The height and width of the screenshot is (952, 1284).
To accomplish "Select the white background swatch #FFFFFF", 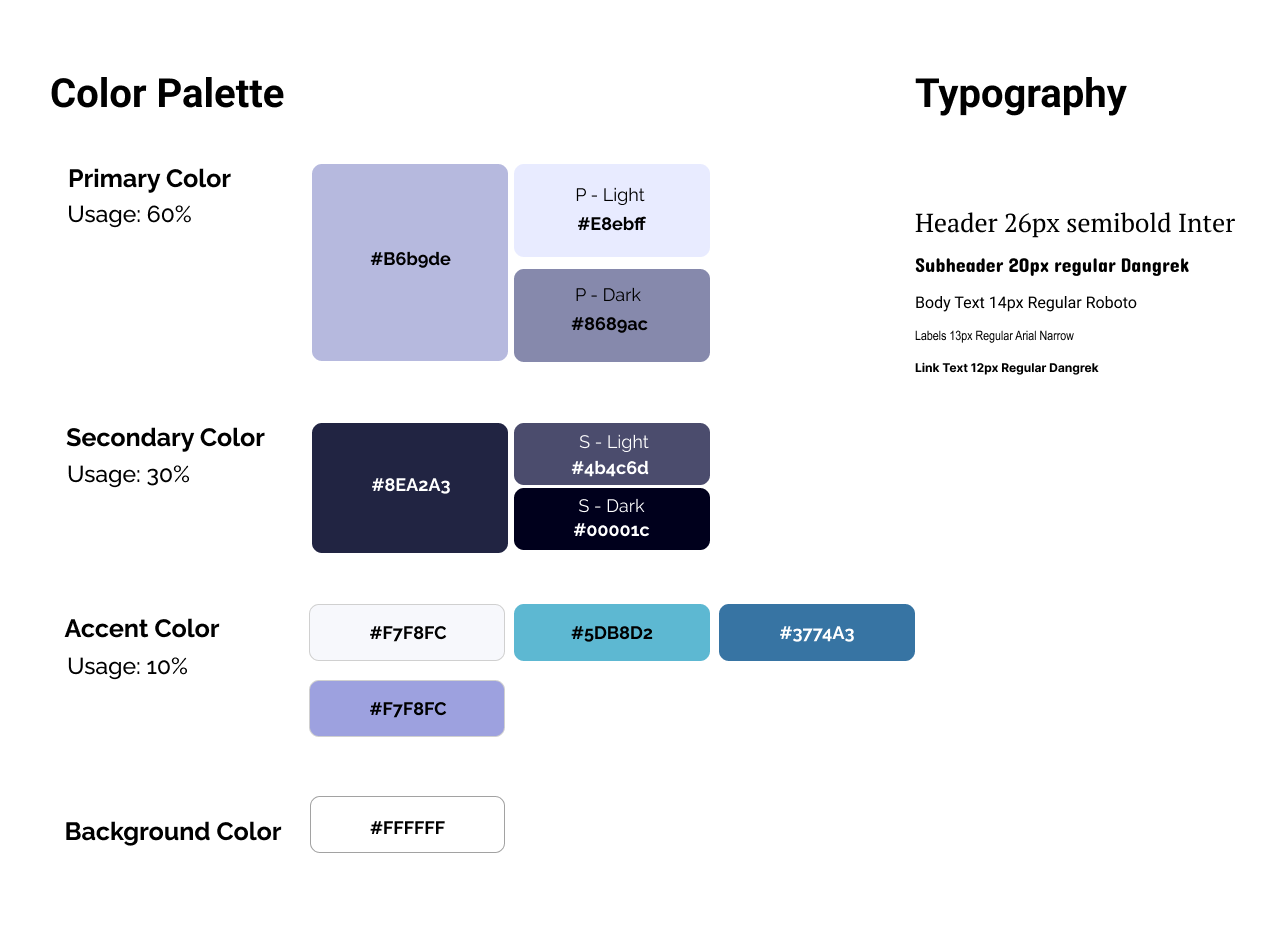I will coord(407,824).
